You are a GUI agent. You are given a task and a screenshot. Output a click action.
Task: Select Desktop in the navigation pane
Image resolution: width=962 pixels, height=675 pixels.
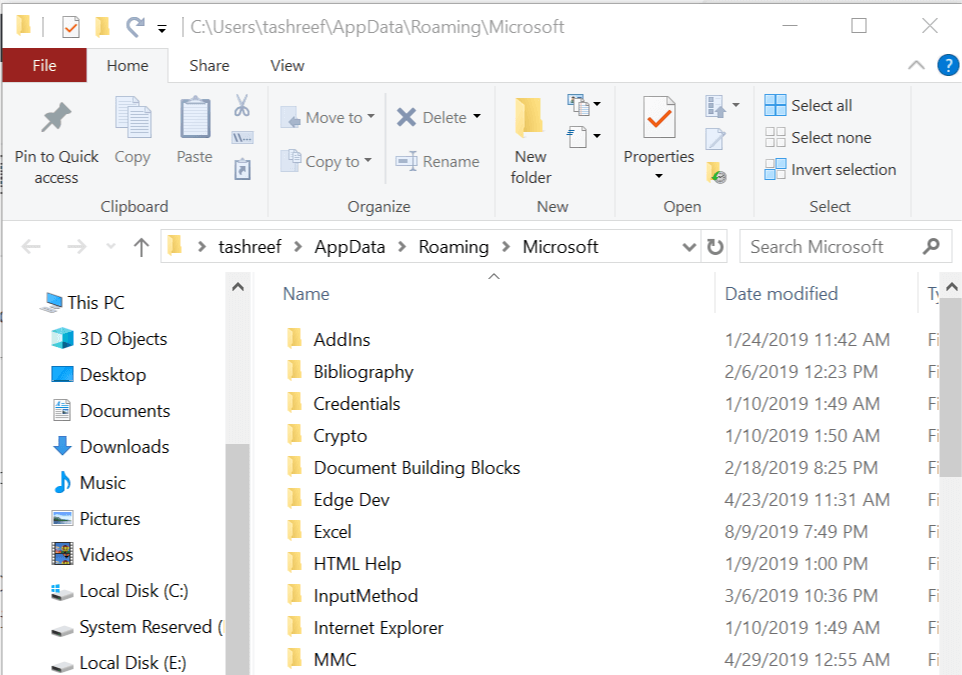tap(99, 374)
